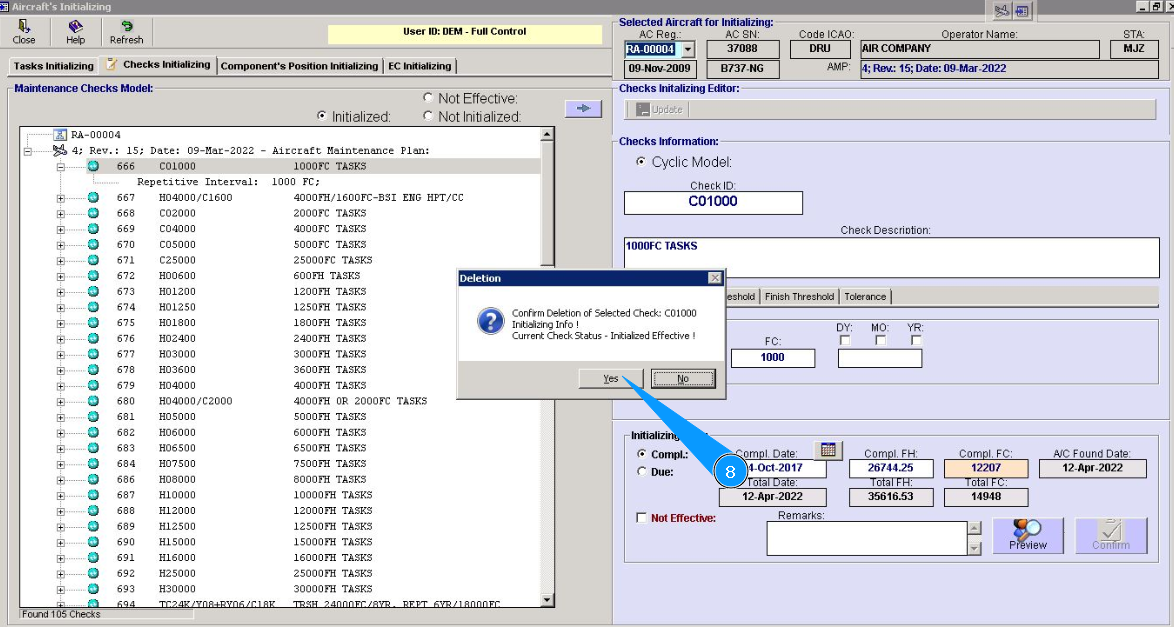This screenshot has width=1174, height=629.
Task: Select the Not Initialized radio button
Action: [428, 116]
